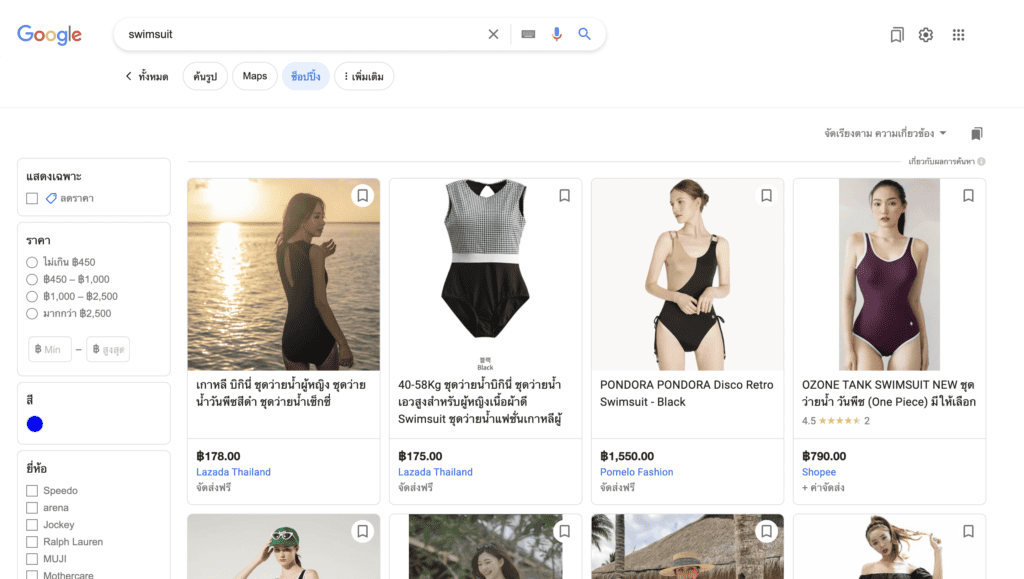Open the black checkered swimsuit image

[x=485, y=274]
